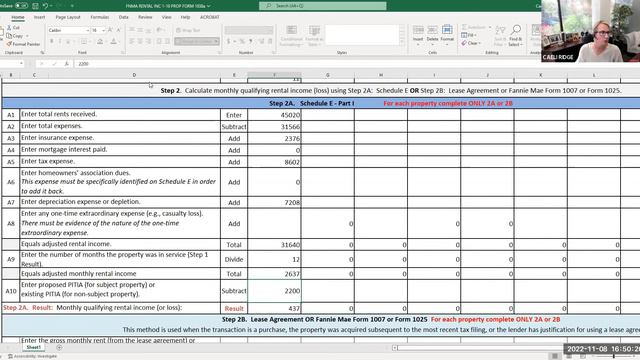Open the Review ribbon tab
Screen dimensions: 640x360
point(145,17)
